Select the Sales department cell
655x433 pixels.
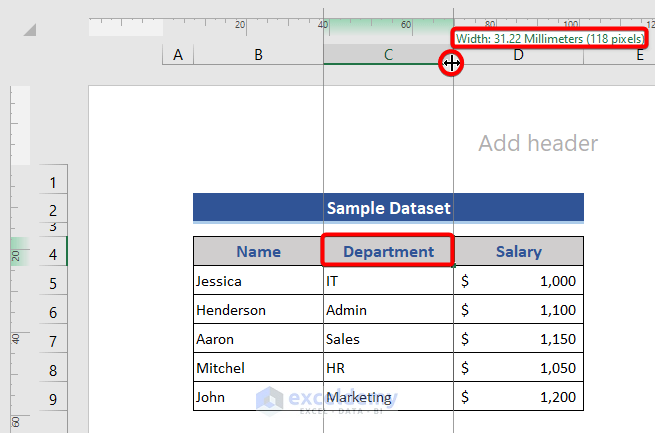point(388,338)
